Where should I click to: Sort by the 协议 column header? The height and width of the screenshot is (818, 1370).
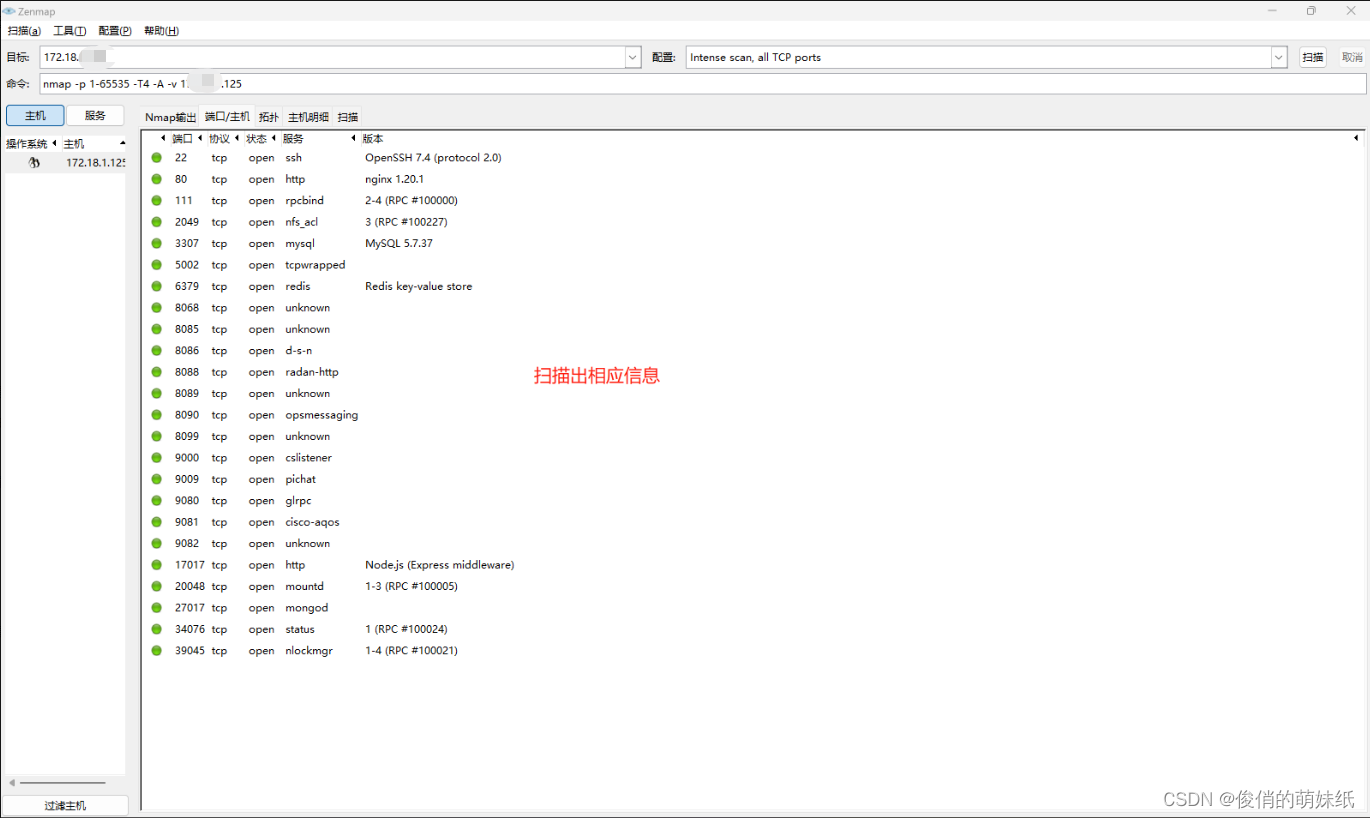(x=219, y=139)
